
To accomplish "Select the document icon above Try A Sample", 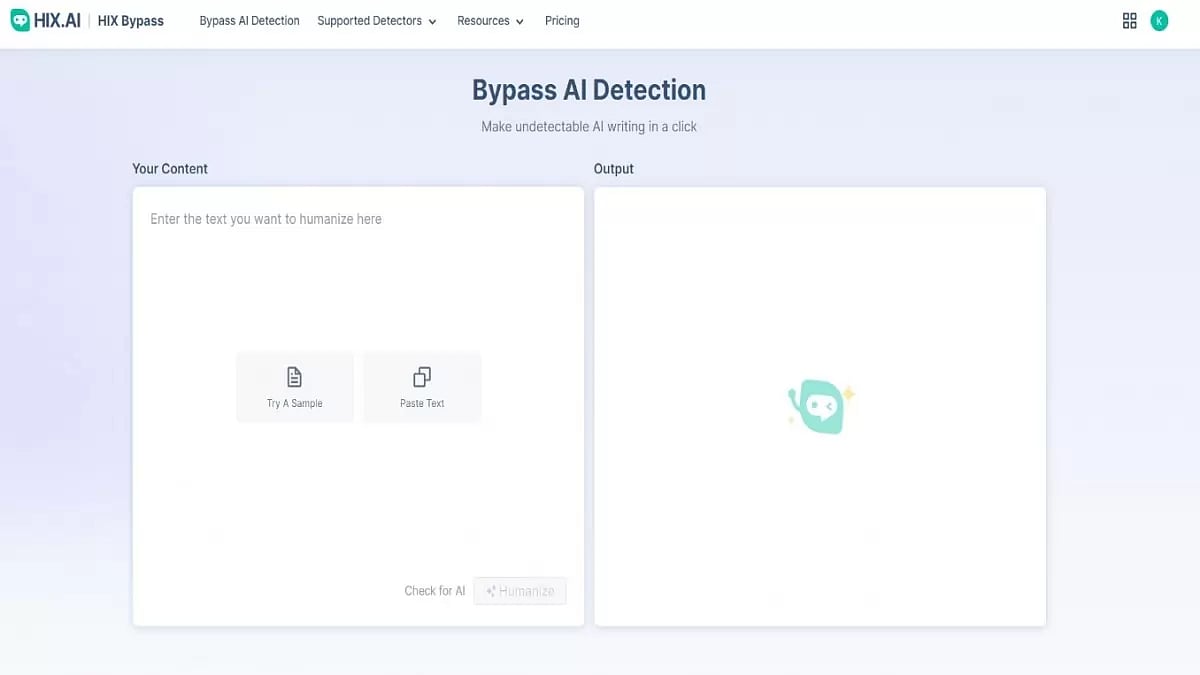I will 294,375.
